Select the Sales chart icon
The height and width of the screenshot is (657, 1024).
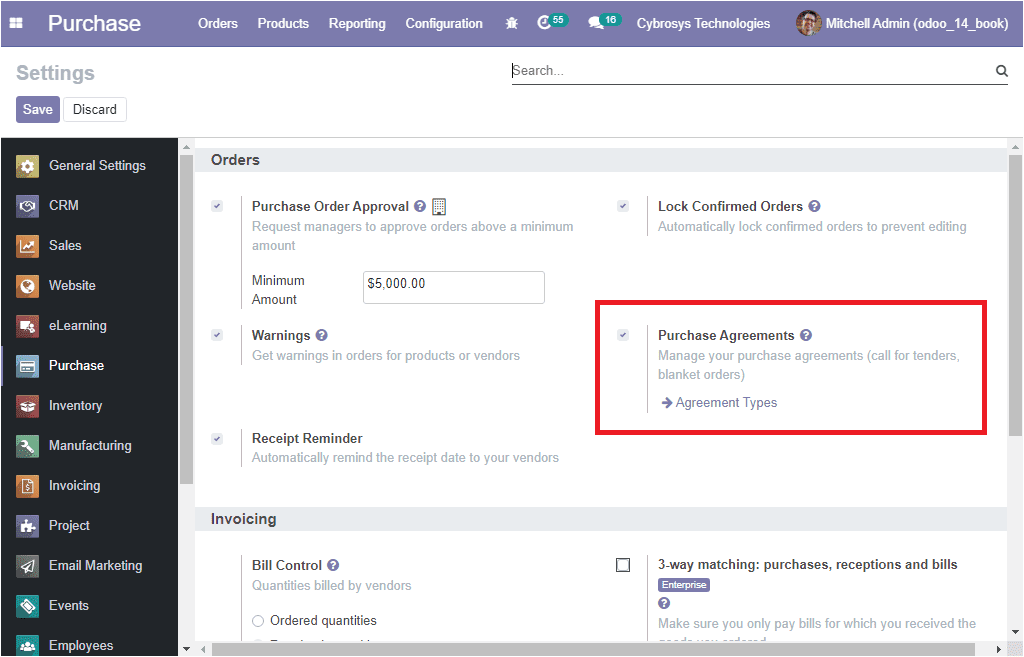click(27, 246)
